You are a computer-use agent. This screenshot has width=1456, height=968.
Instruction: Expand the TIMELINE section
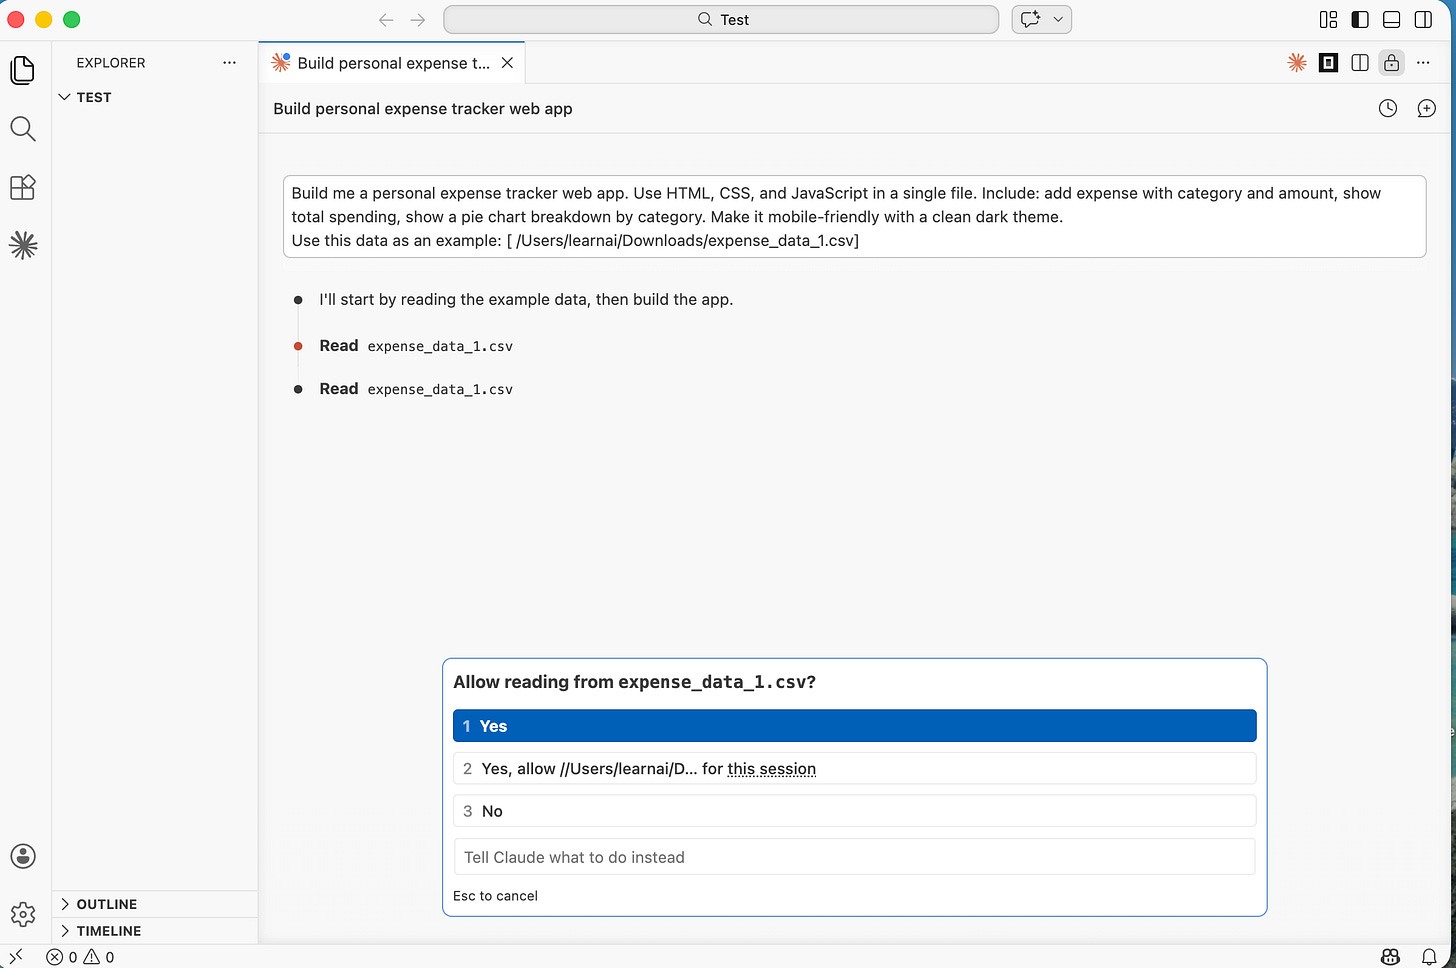click(155, 930)
